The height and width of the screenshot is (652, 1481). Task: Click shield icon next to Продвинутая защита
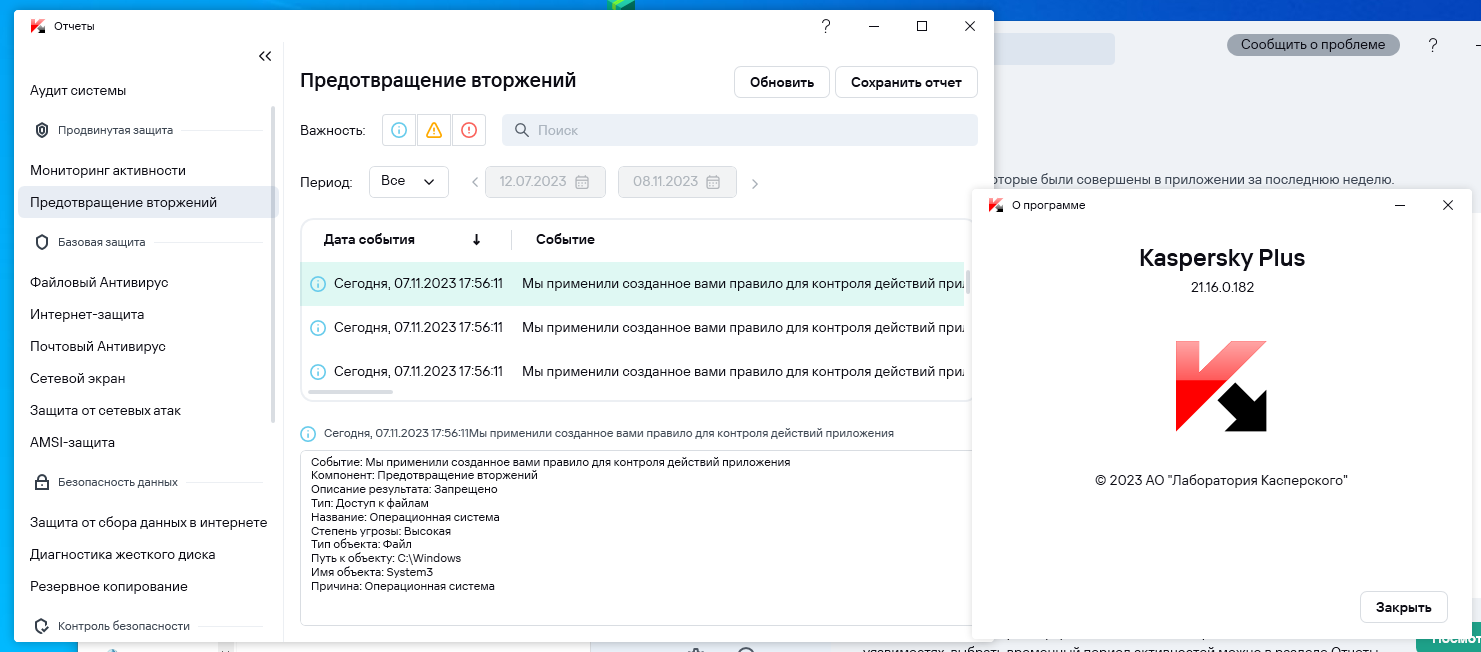tap(42, 130)
